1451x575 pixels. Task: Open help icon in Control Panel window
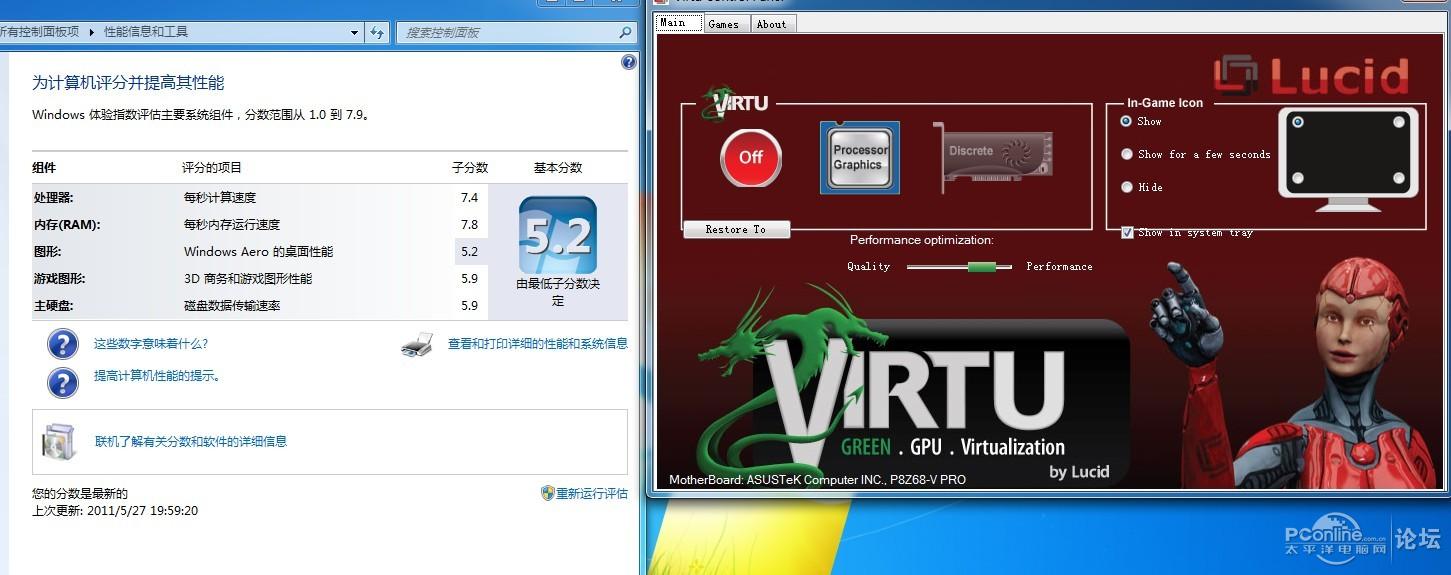pos(629,62)
